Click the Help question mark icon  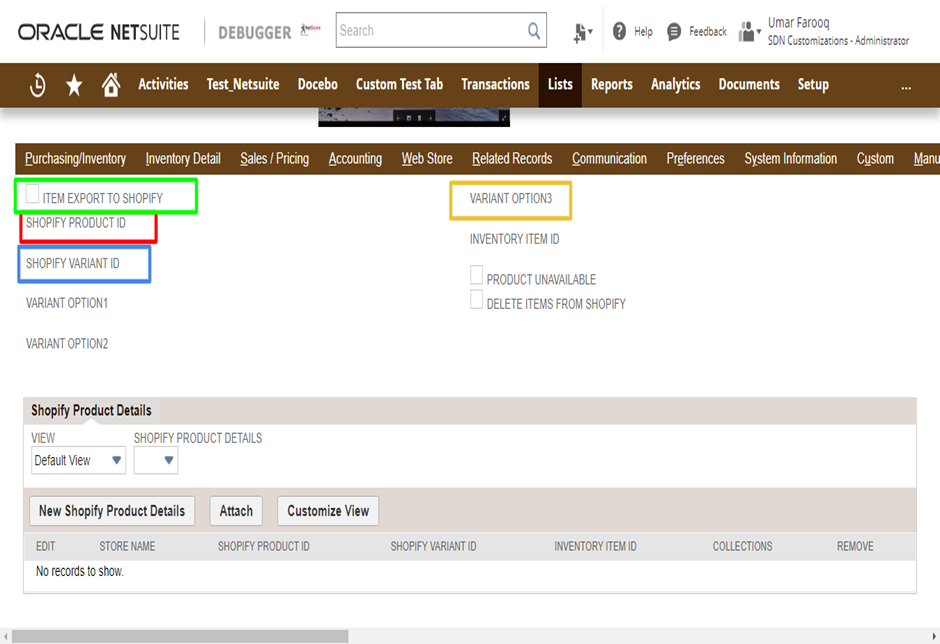(619, 31)
